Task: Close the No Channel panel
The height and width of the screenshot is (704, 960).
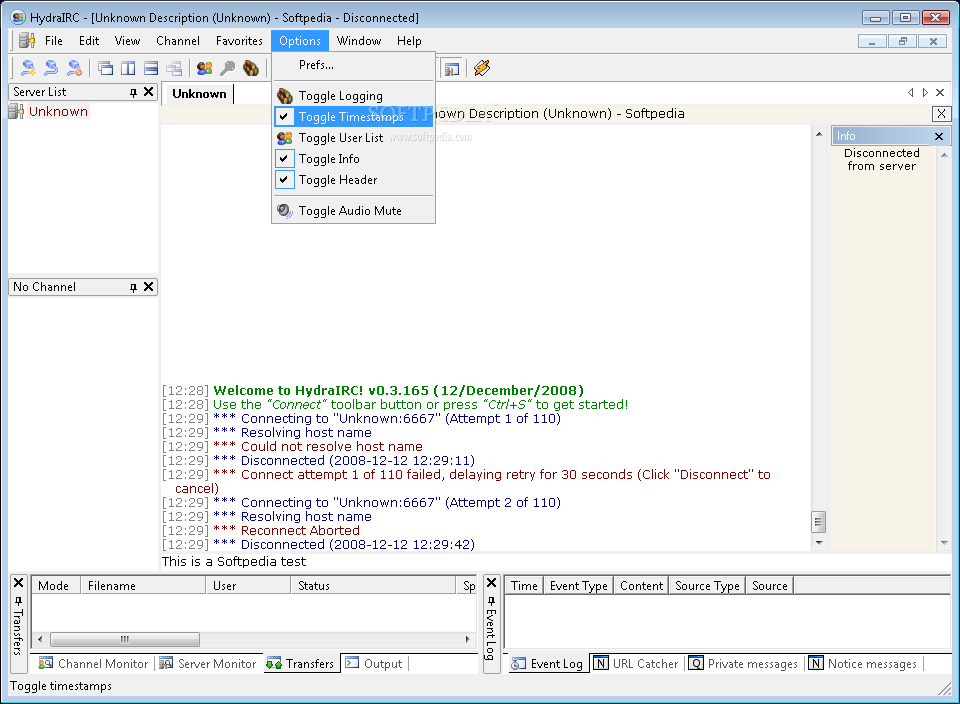Action: coord(148,286)
